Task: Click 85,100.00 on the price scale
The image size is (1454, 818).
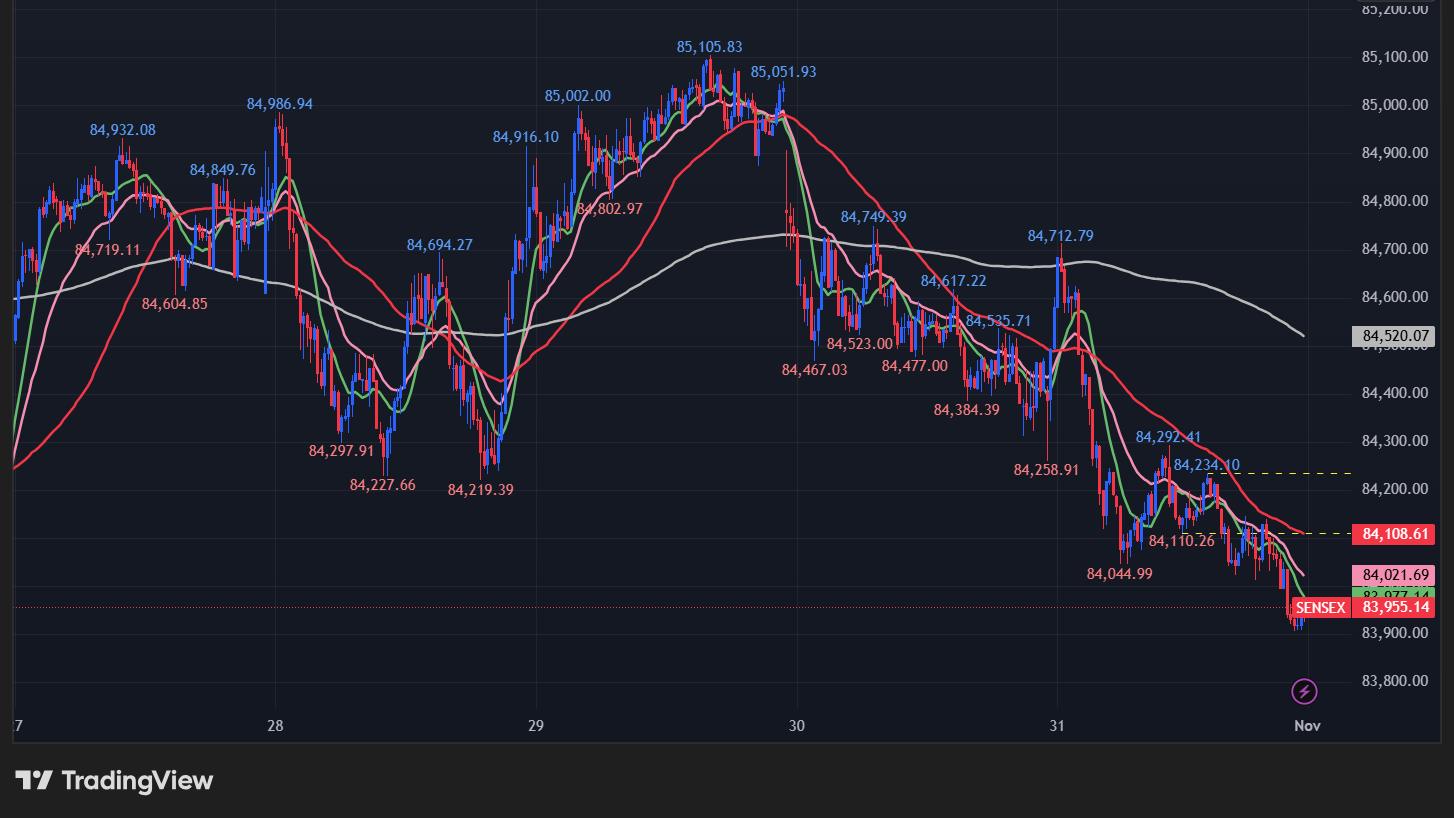Action: tap(1394, 57)
